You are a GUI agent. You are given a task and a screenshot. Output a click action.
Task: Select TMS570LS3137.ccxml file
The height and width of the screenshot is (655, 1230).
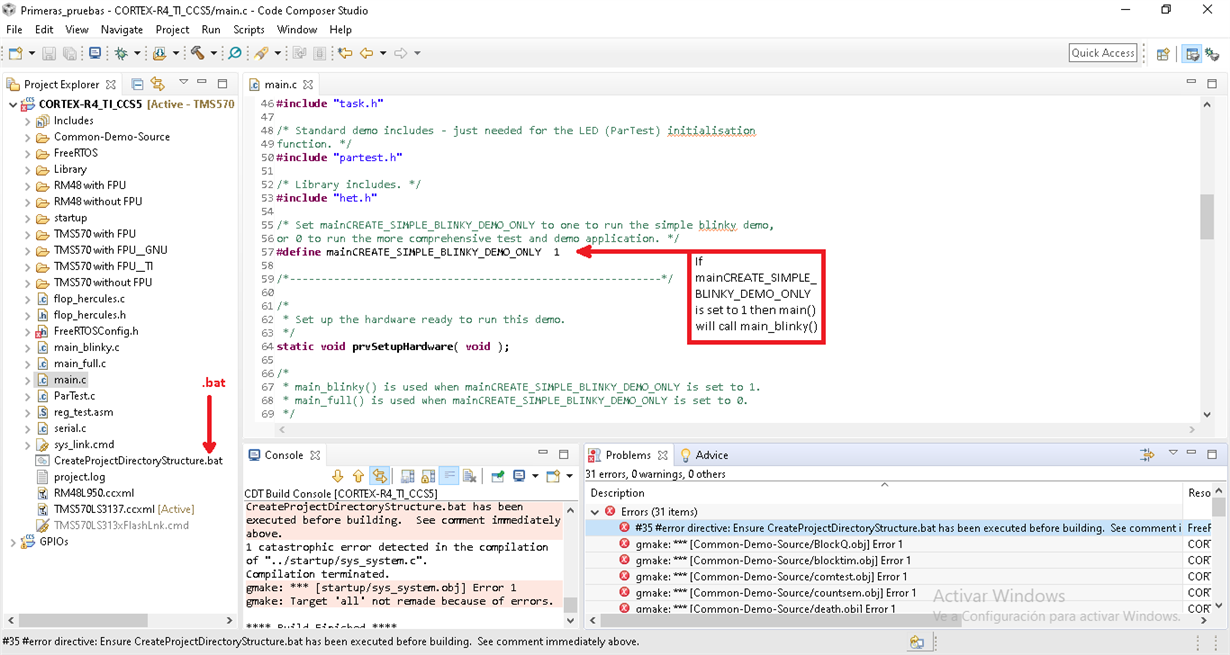115,509
